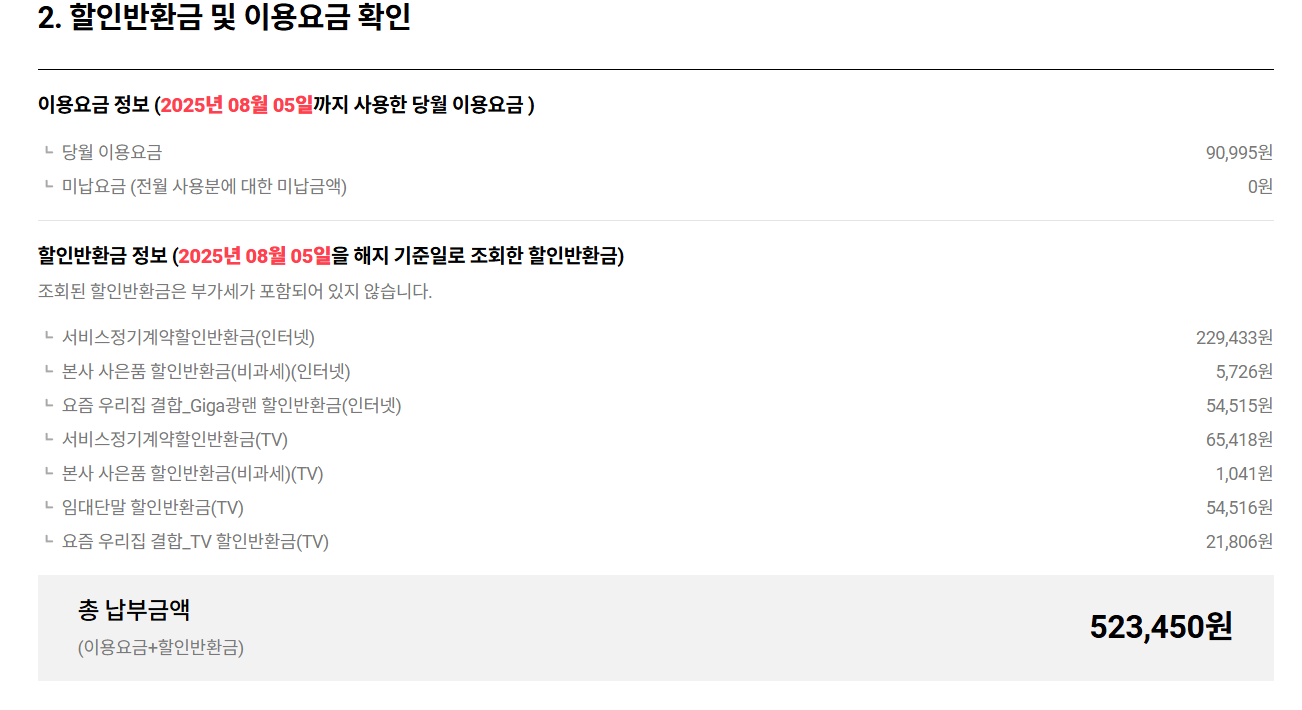Click the 54,515원 amount

(x=1239, y=405)
